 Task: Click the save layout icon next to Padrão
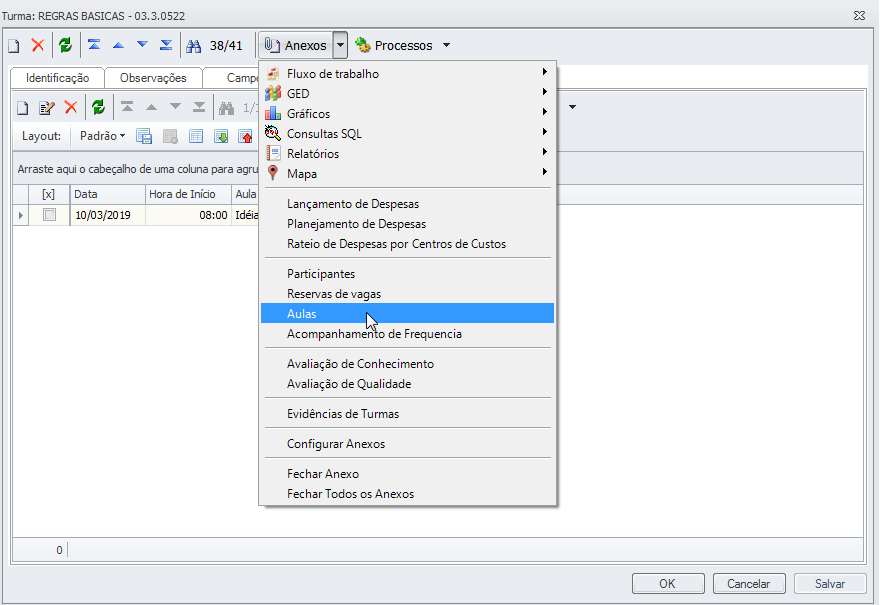tap(144, 136)
